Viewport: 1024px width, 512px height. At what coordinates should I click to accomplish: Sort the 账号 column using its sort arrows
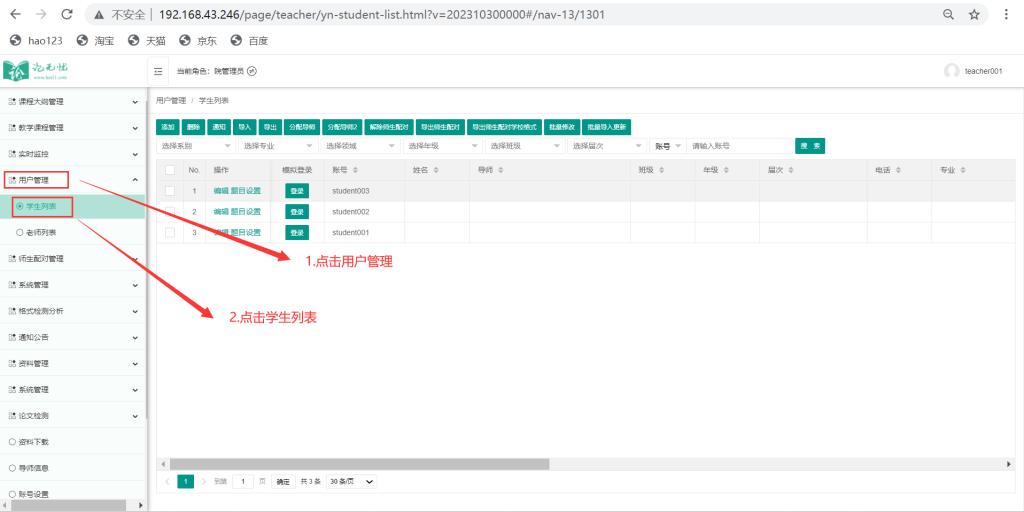click(355, 170)
